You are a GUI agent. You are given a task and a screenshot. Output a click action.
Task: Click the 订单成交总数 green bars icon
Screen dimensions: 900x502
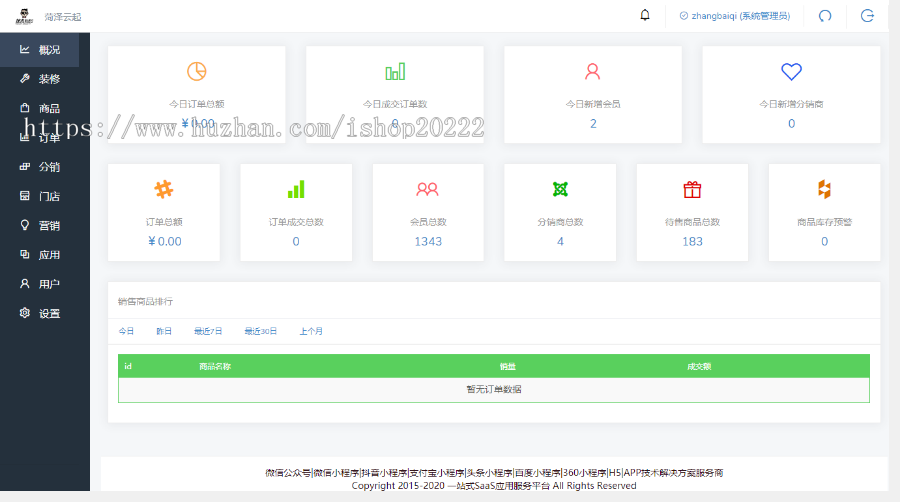click(296, 189)
